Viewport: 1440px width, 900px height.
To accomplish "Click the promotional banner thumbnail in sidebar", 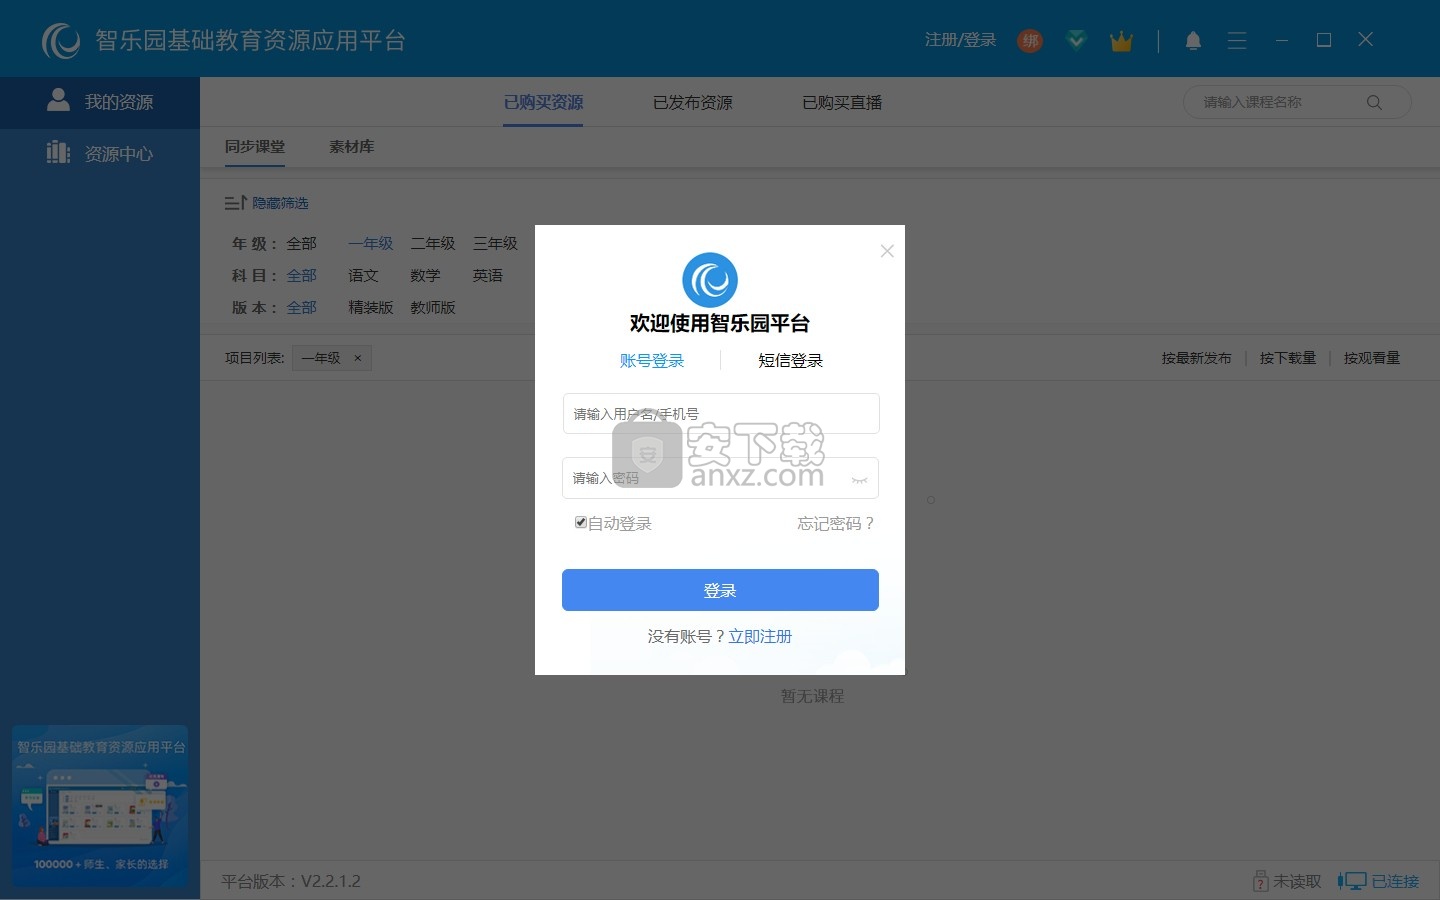I will click(x=100, y=806).
